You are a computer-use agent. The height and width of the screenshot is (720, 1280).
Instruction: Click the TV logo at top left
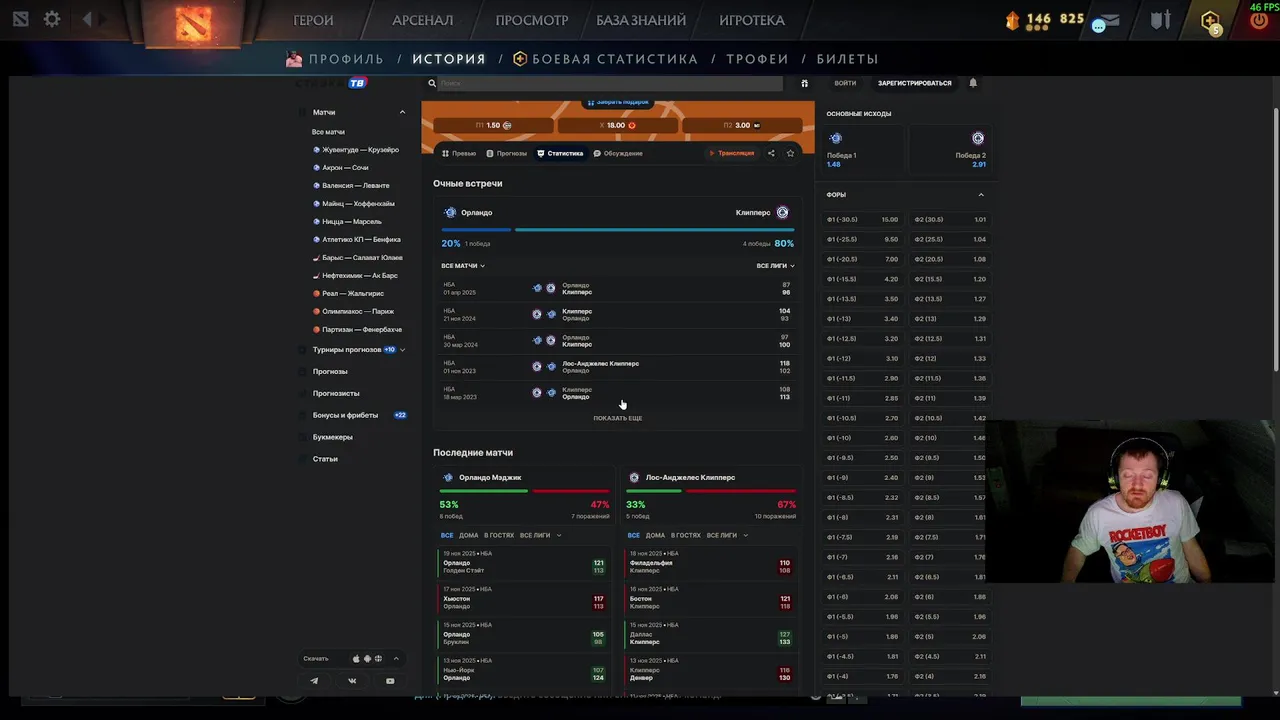coord(357,83)
